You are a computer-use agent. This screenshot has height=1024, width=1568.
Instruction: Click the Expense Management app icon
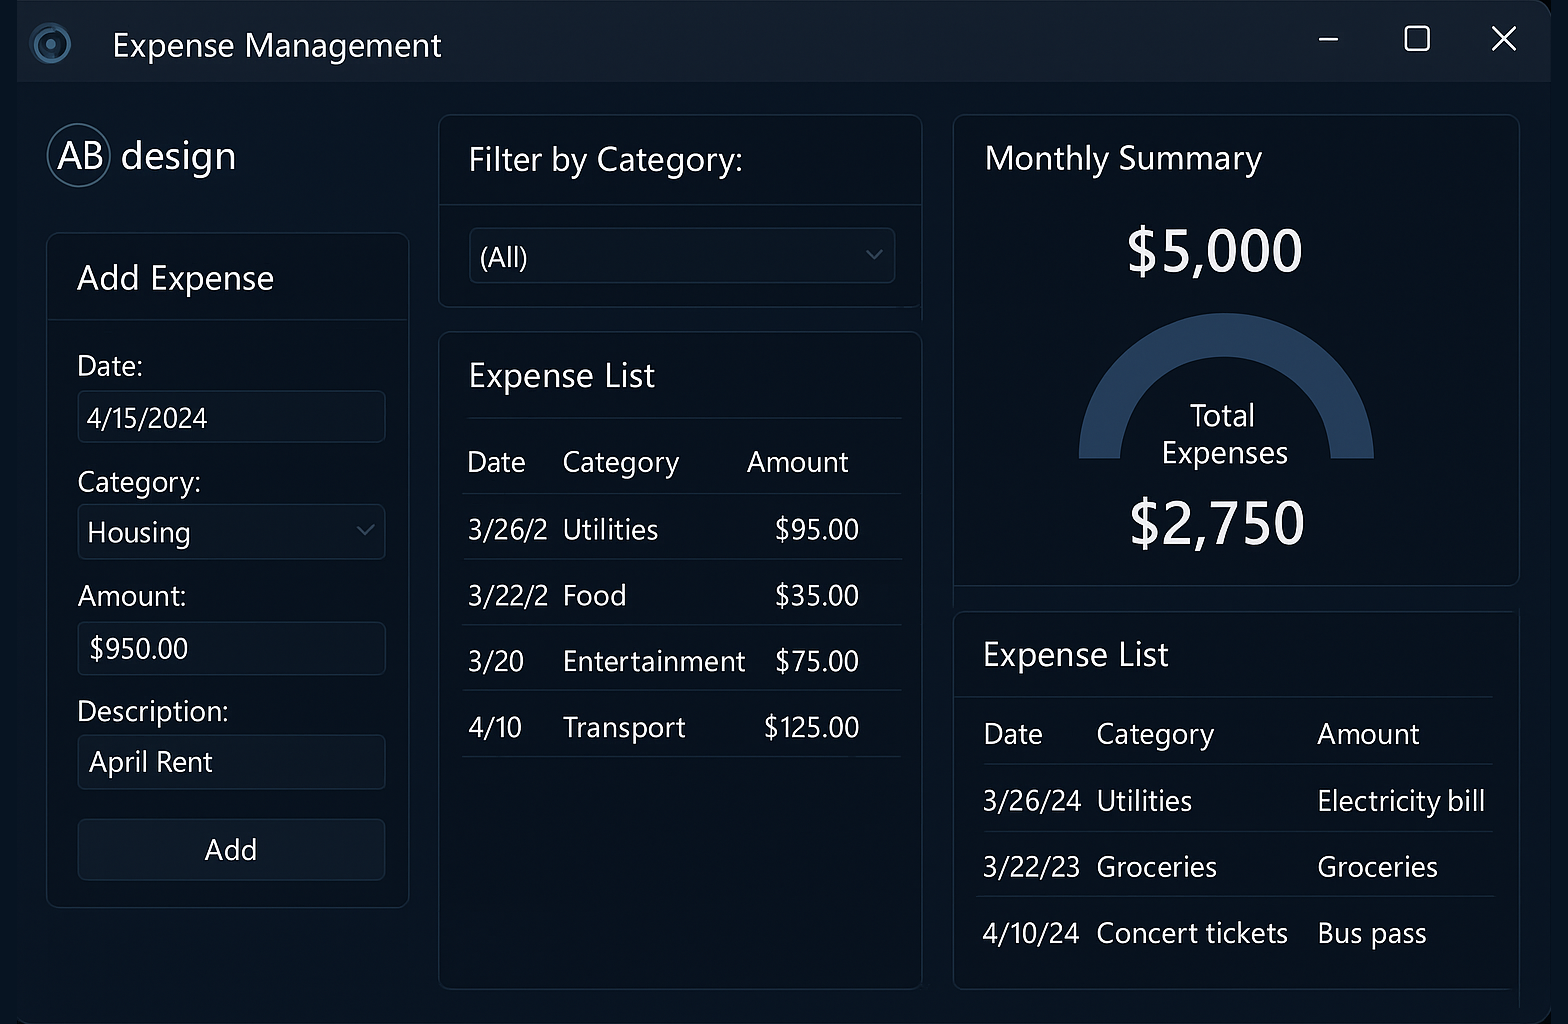51,44
